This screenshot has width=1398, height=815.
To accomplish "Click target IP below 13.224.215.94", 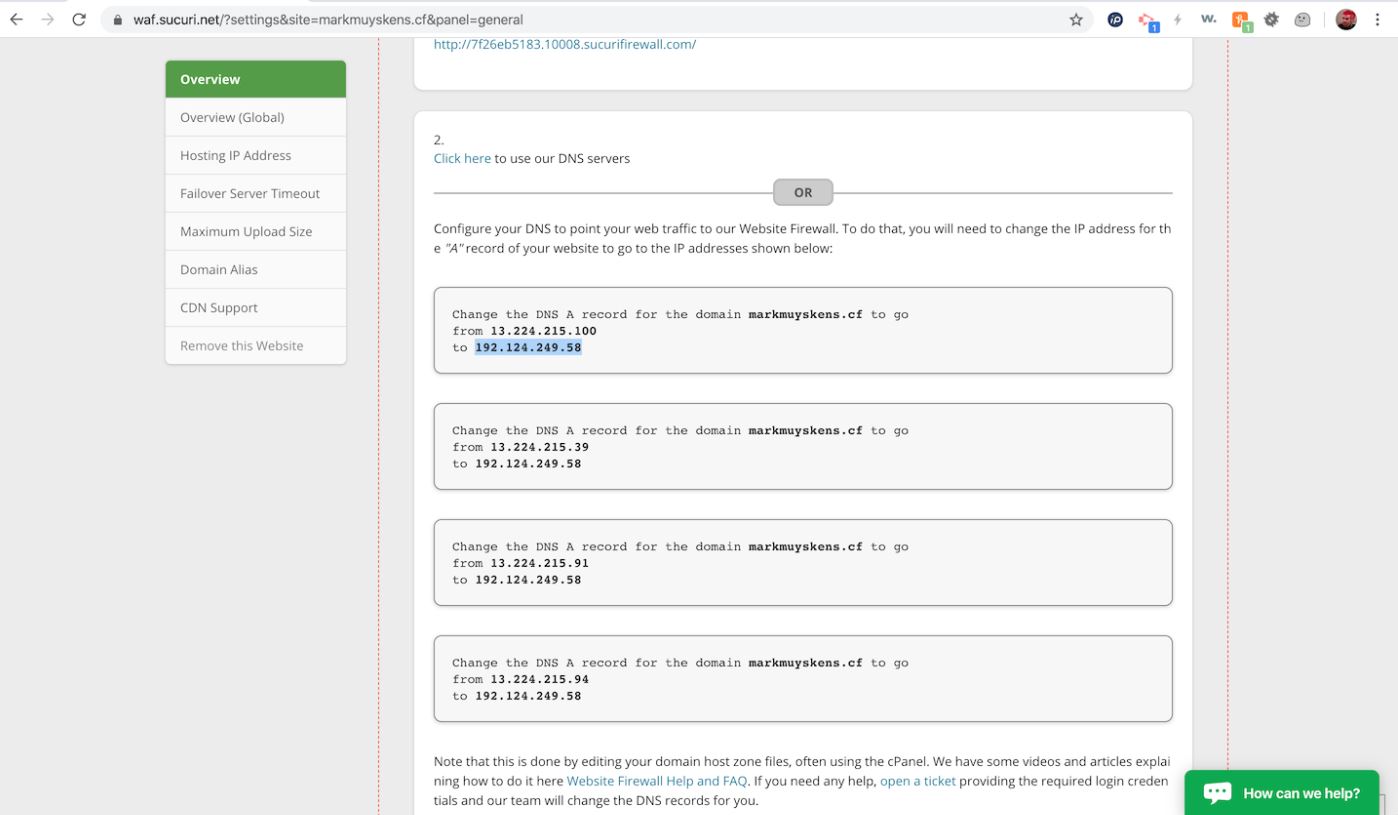I will 528,695.
